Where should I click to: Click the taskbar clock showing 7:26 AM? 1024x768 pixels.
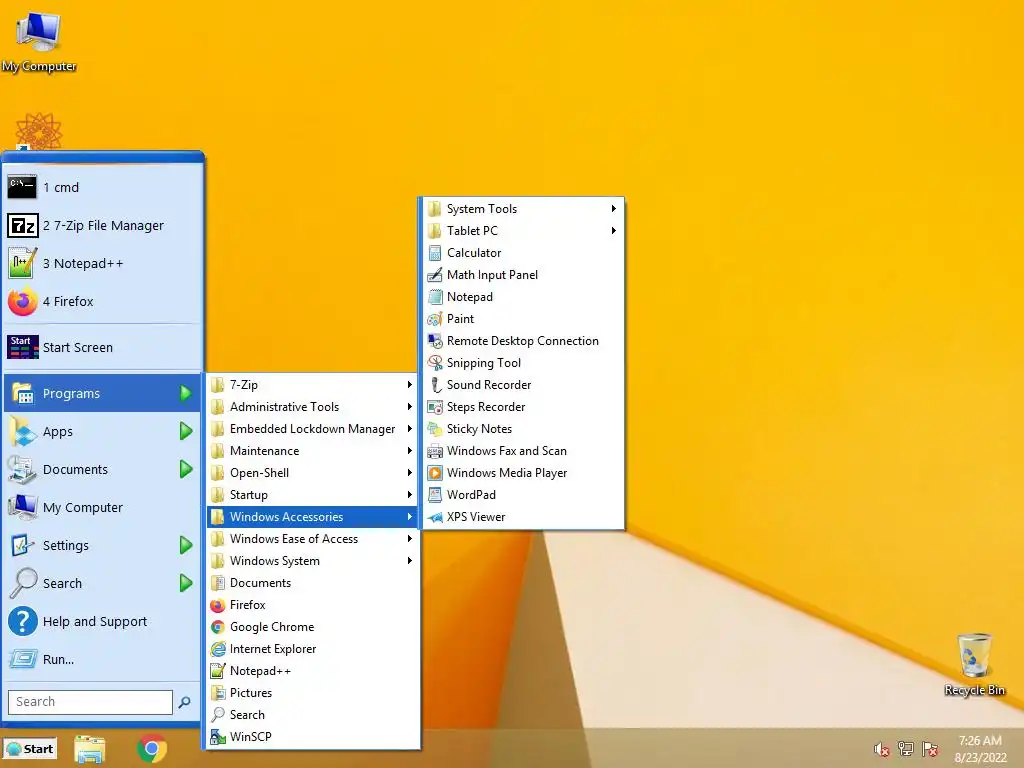980,749
